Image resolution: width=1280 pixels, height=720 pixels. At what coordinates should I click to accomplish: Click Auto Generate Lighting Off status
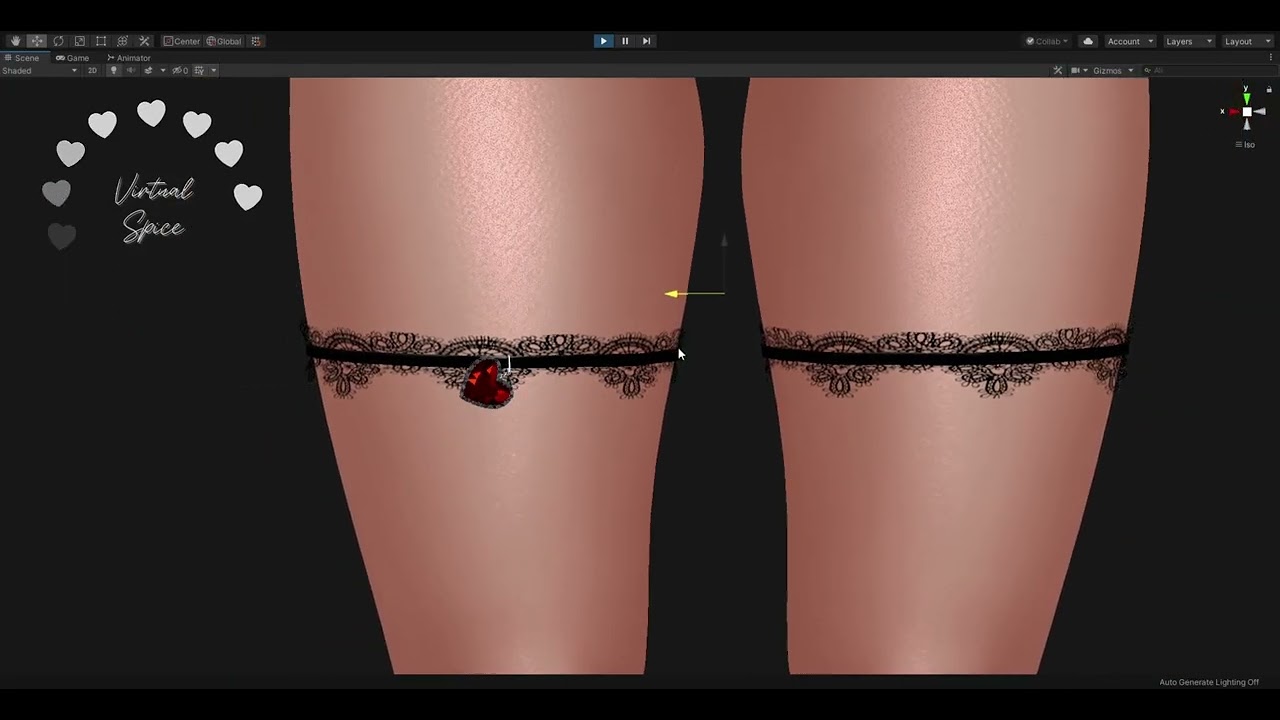click(1209, 682)
